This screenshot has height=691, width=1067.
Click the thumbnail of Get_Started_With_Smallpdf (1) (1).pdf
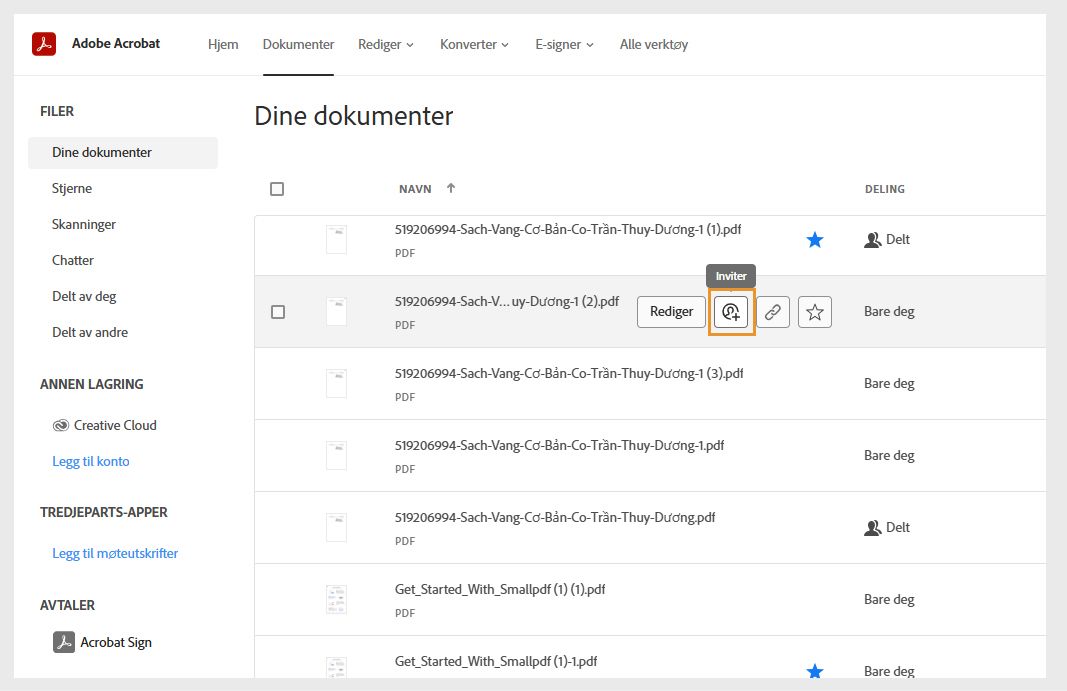pyautogui.click(x=335, y=599)
